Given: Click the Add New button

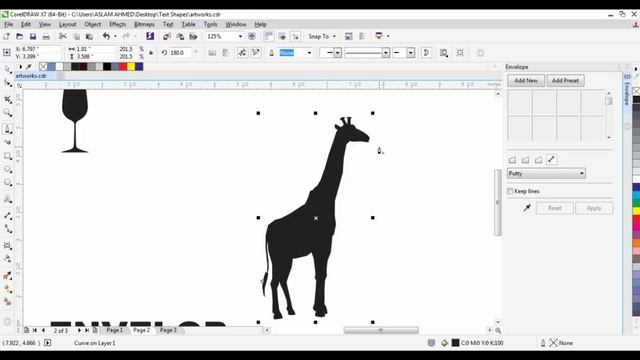Looking at the screenshot, I should (x=526, y=80).
